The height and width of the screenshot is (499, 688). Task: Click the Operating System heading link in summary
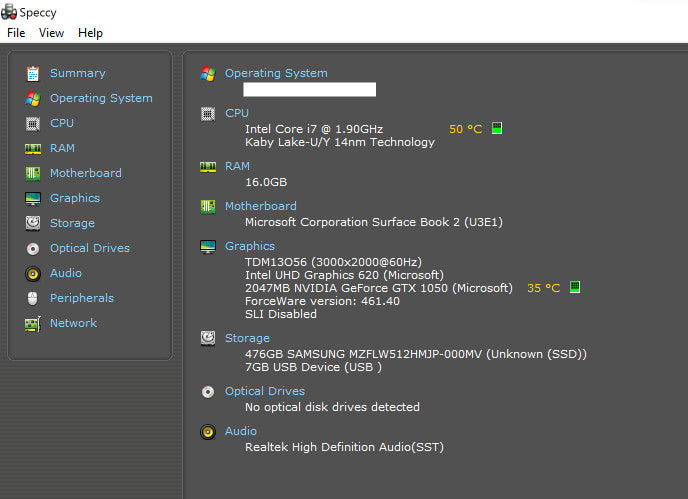click(x=276, y=73)
